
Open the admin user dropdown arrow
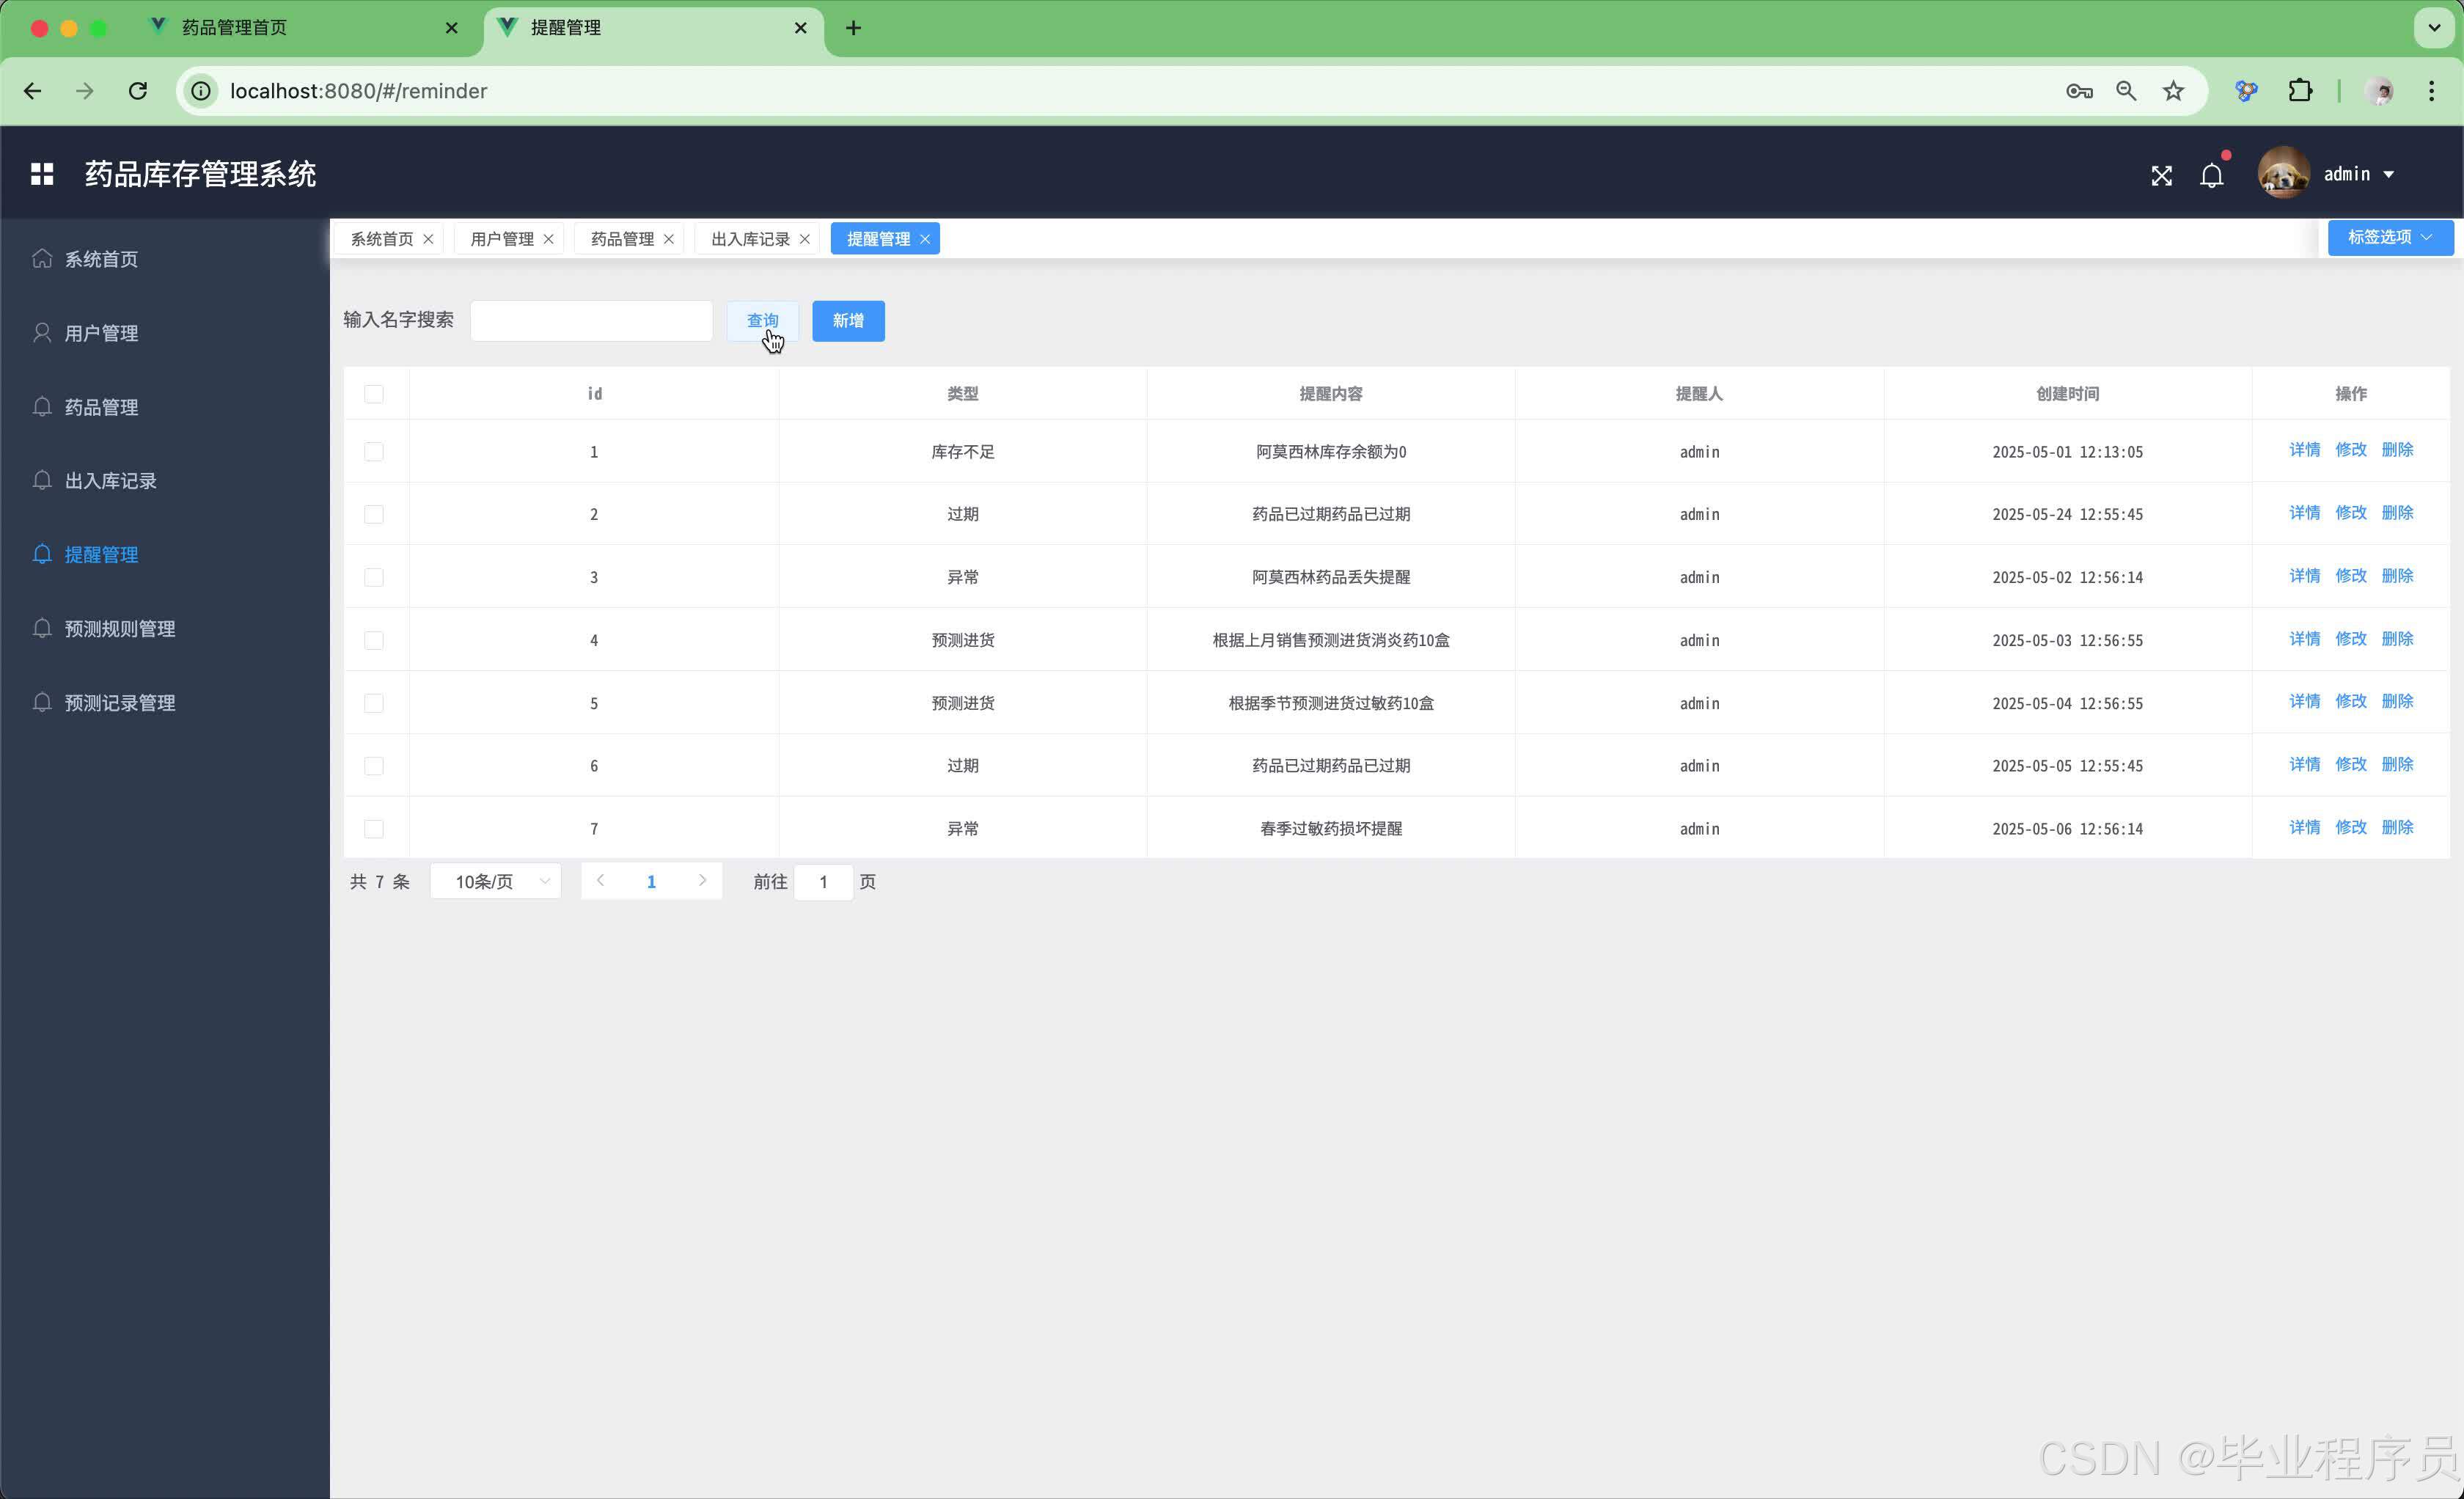pos(2389,174)
